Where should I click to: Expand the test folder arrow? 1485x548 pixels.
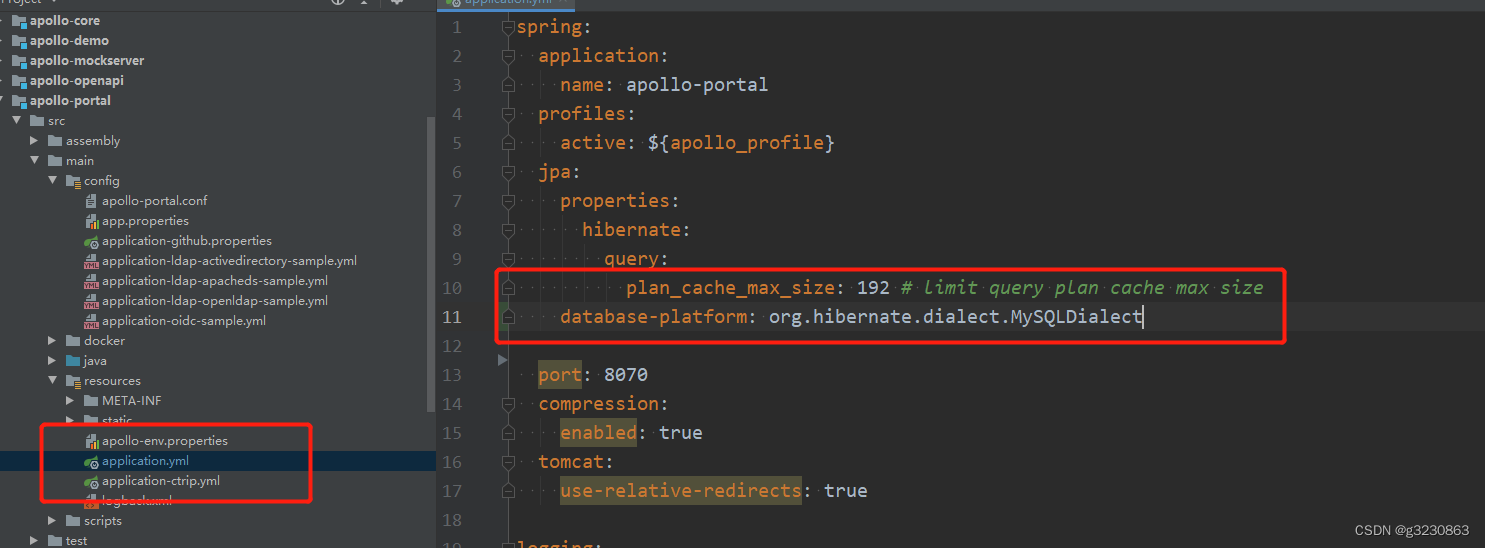point(34,540)
